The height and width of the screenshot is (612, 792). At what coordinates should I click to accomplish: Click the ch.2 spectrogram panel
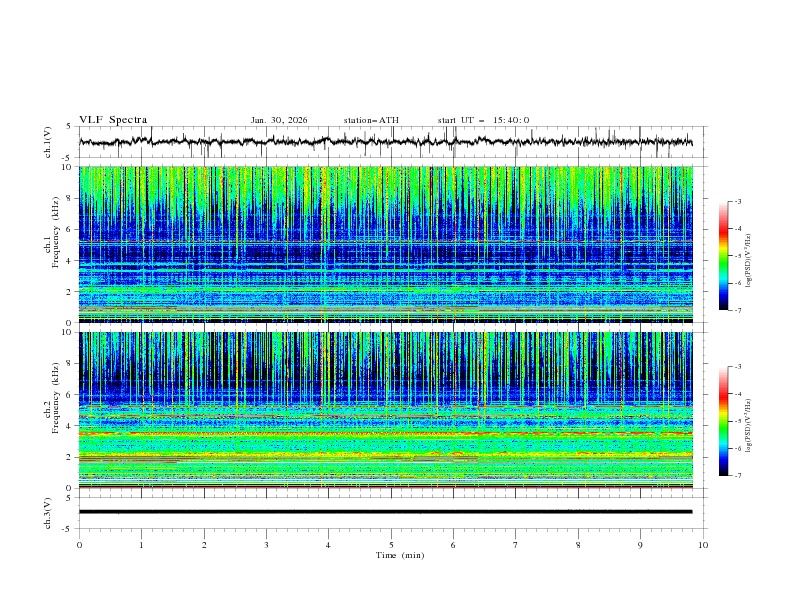(x=386, y=410)
